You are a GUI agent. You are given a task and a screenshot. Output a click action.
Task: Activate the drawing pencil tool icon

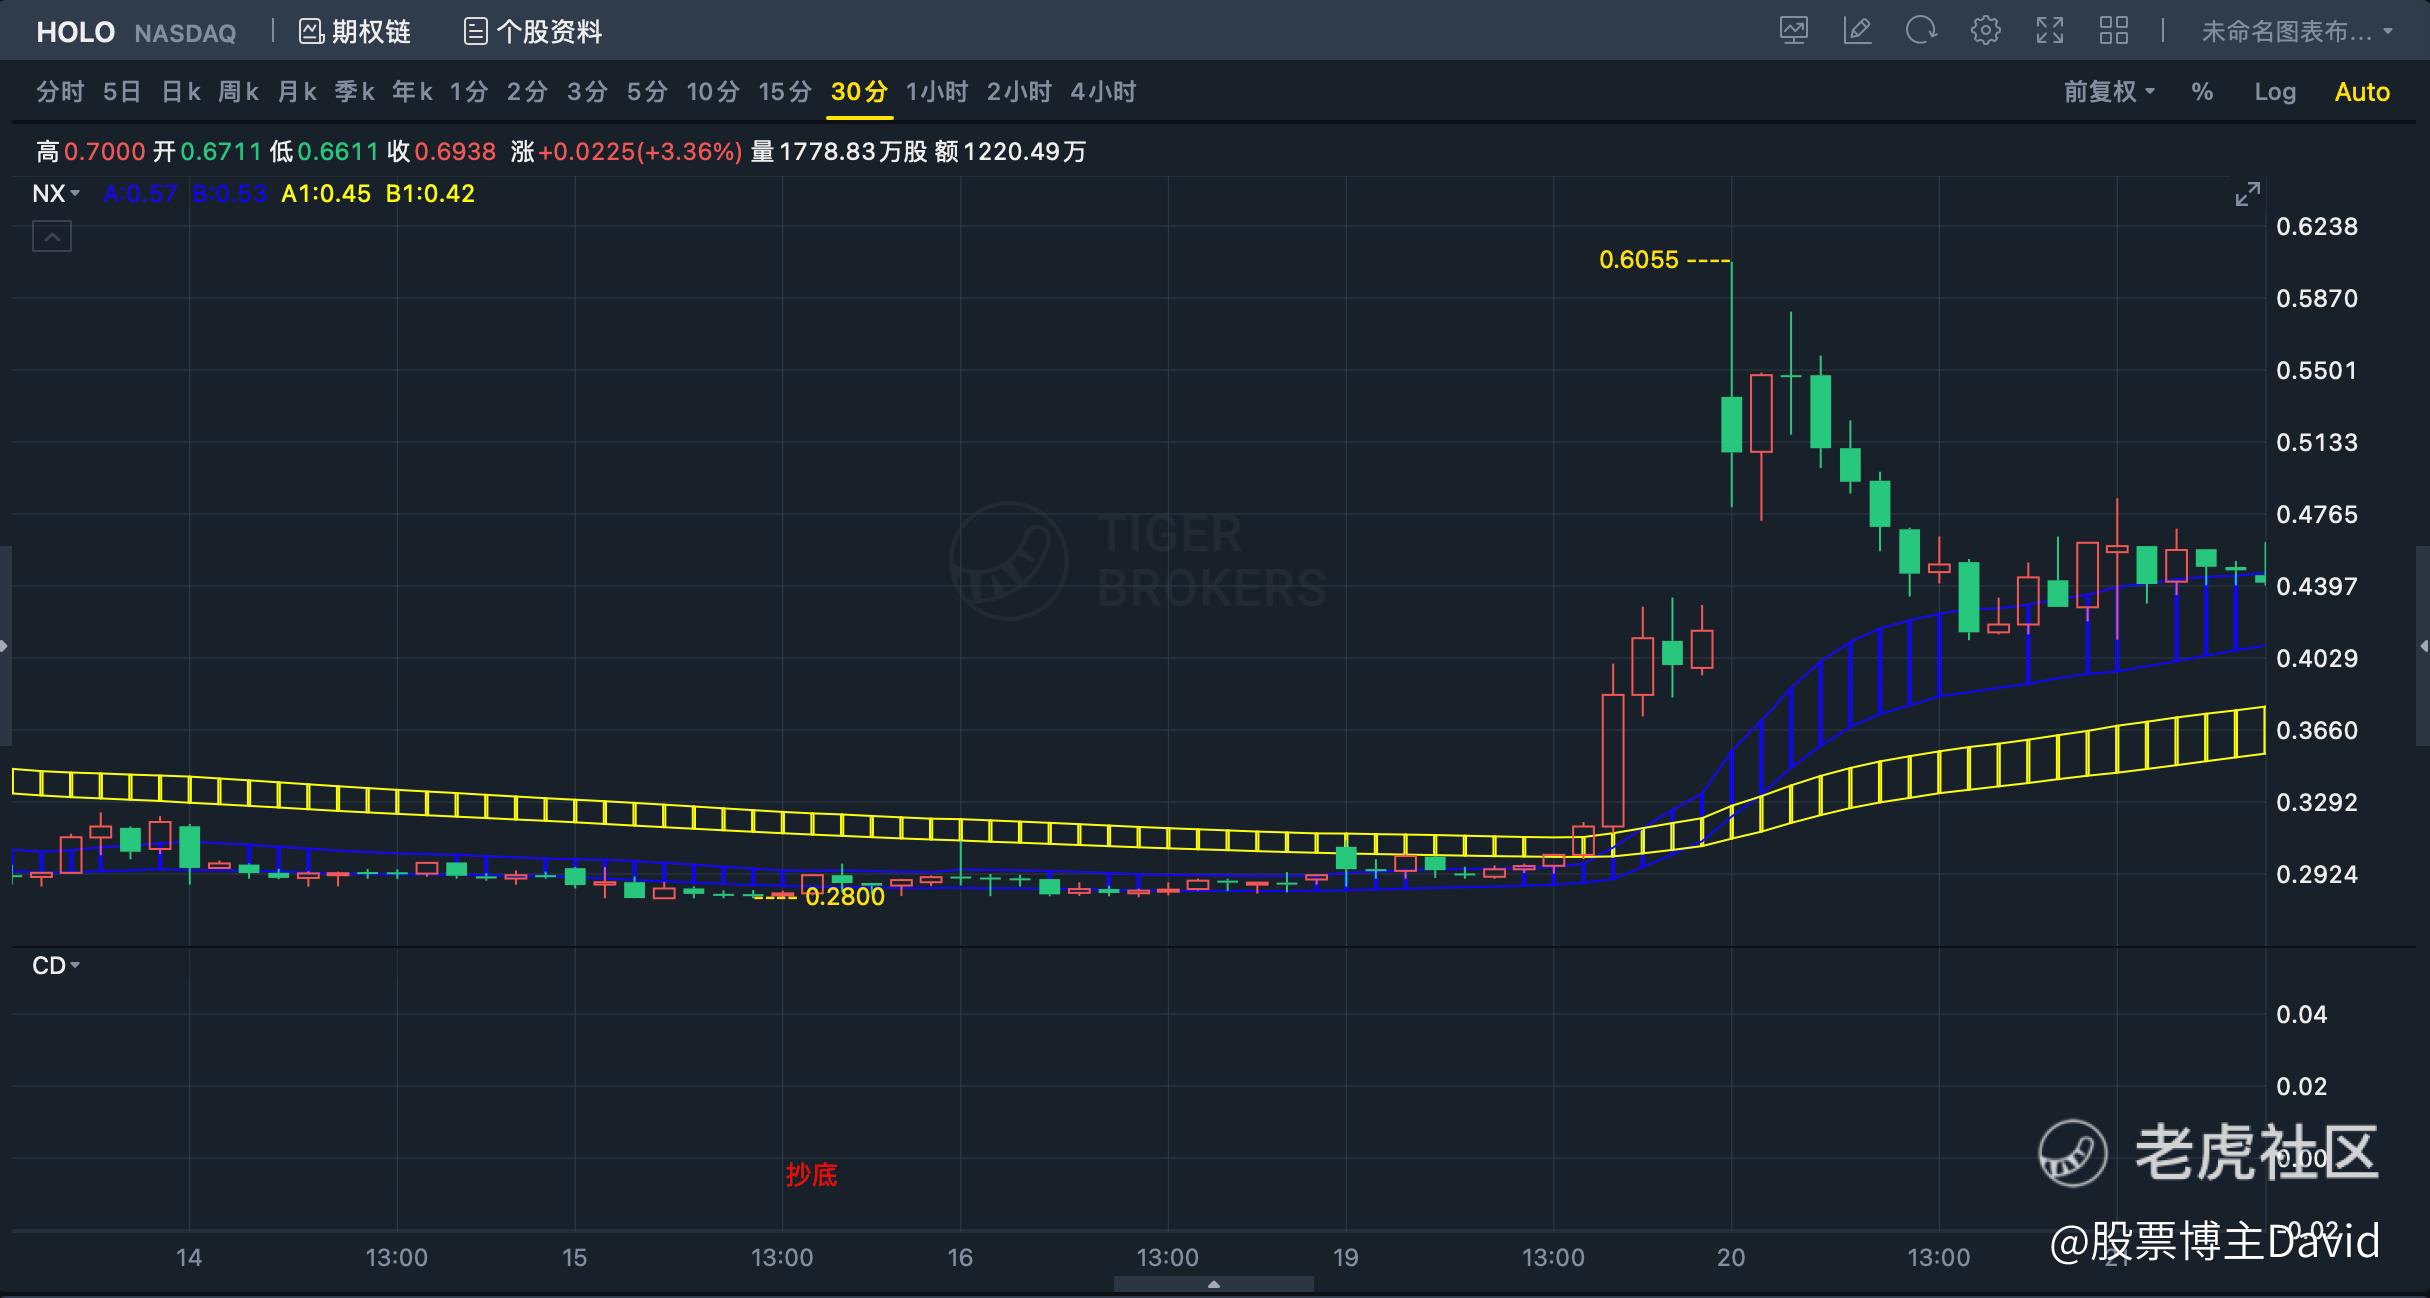1857,31
